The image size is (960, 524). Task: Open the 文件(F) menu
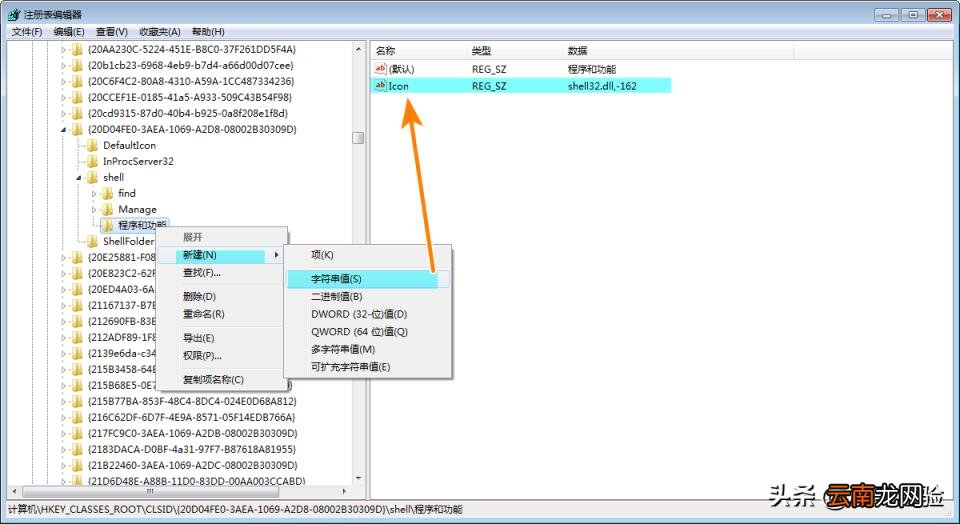coord(27,32)
